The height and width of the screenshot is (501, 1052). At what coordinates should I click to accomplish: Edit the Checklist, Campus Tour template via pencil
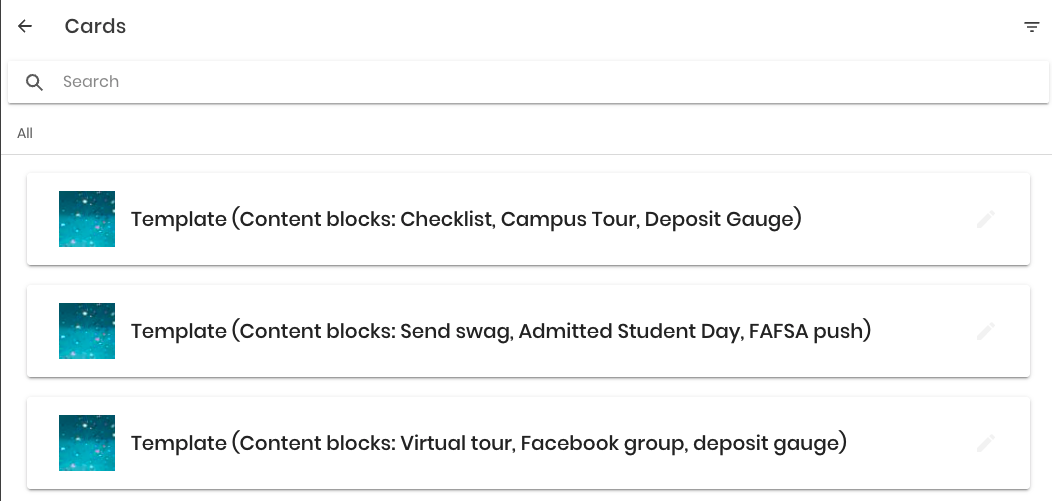[x=985, y=219]
